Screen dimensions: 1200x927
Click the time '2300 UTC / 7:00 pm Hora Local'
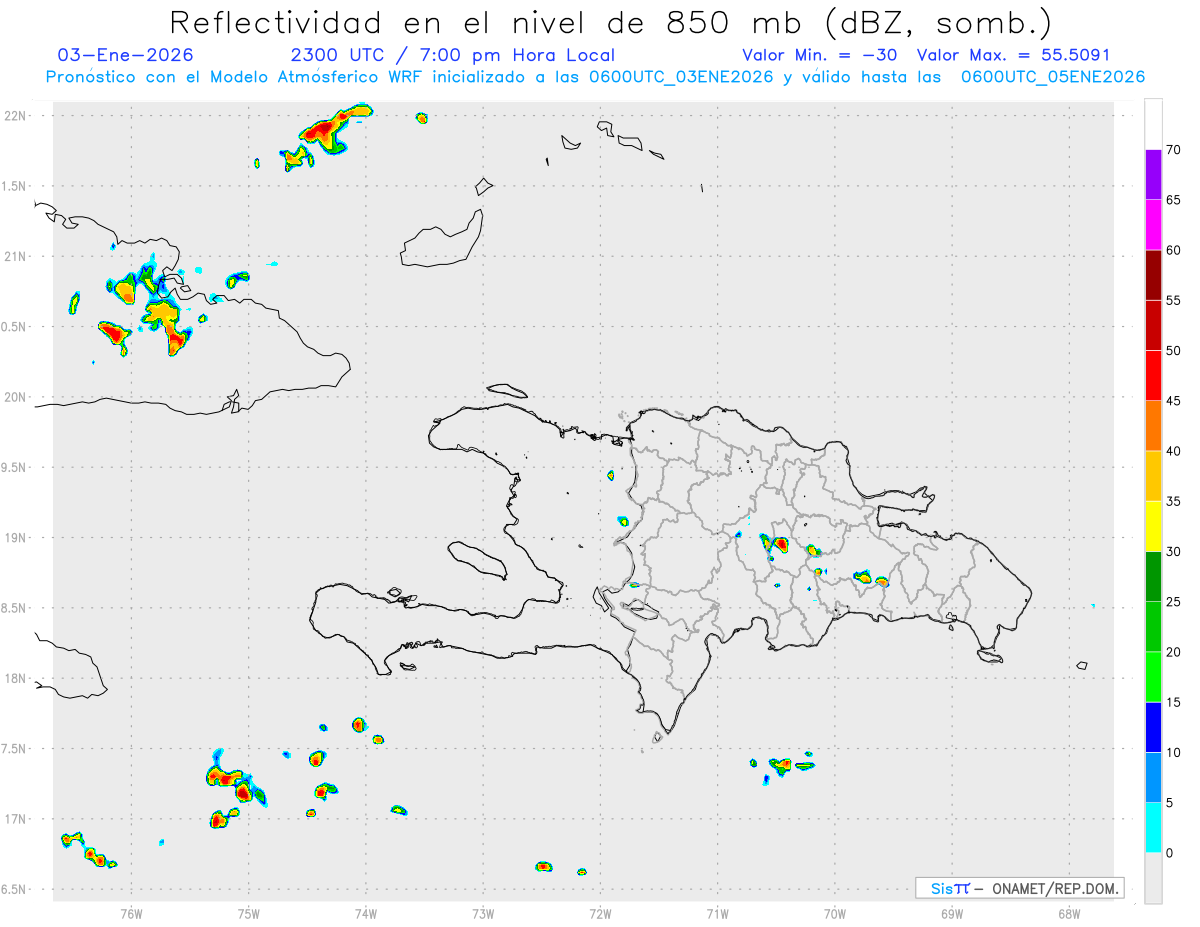pyautogui.click(x=452, y=55)
